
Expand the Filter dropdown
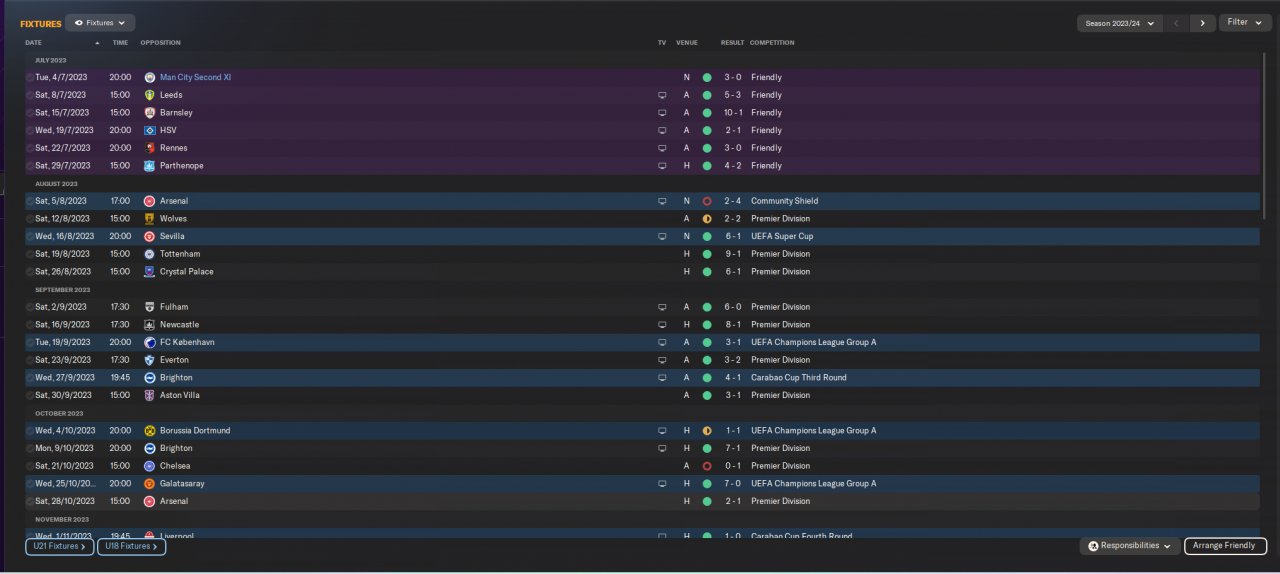tap(1245, 22)
